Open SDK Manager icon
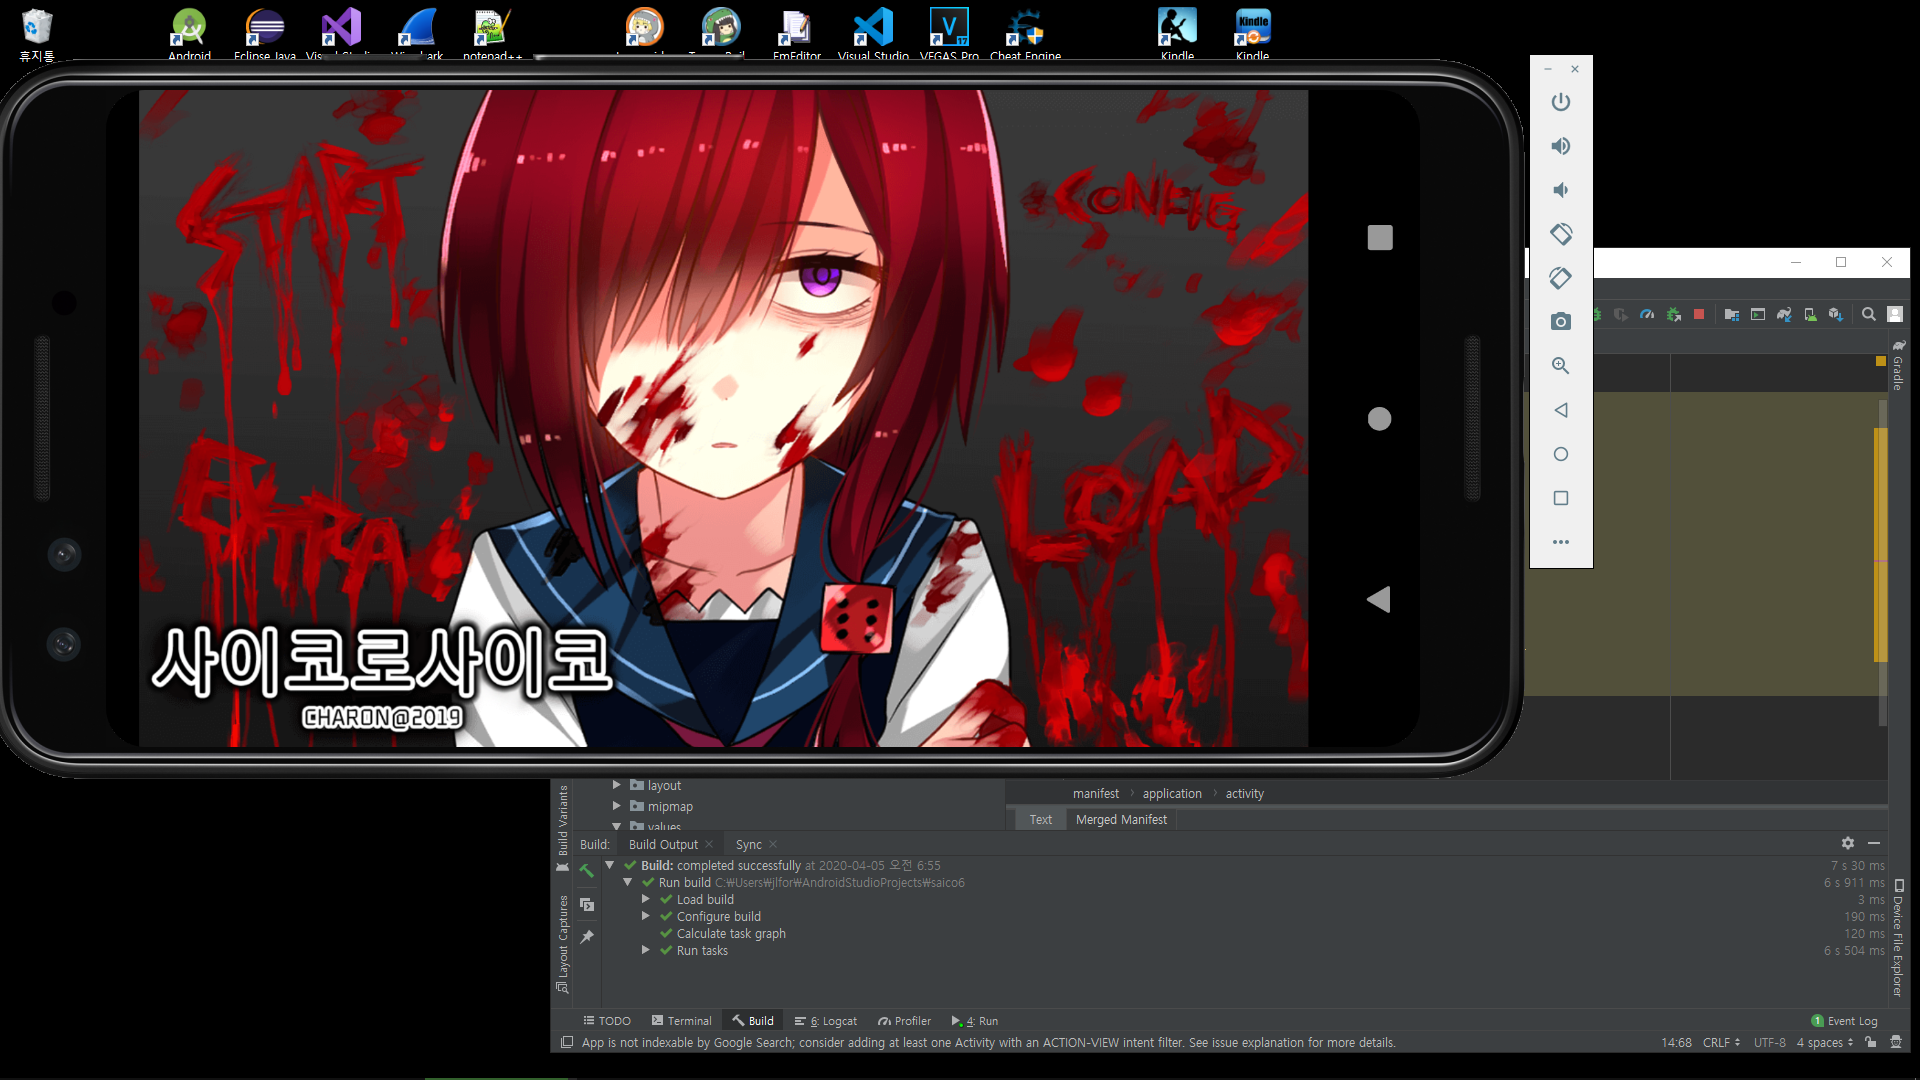This screenshot has height=1080, width=1920. coord(1835,314)
